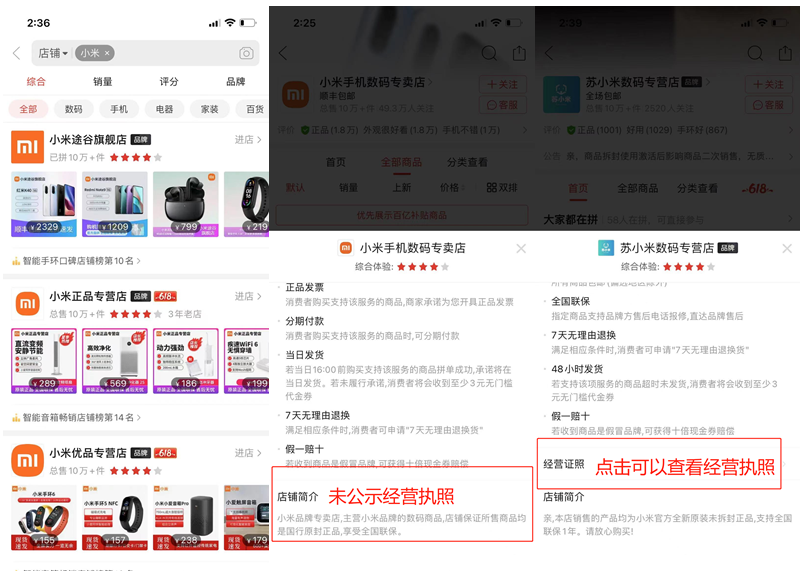Contact 客服 of 小米手机数码专卖店

tap(503, 105)
